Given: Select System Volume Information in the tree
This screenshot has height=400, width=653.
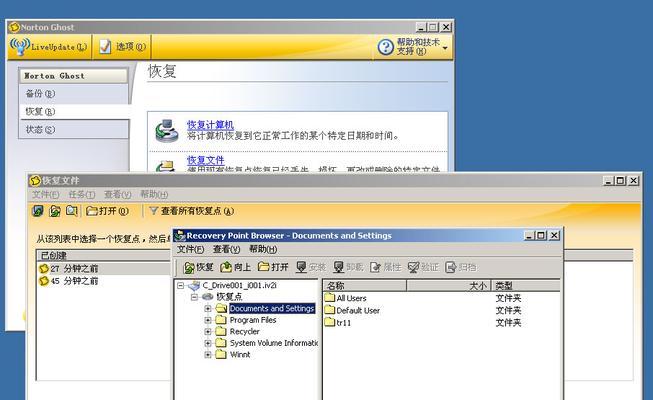Looking at the screenshot, I should pyautogui.click(x=274, y=343).
